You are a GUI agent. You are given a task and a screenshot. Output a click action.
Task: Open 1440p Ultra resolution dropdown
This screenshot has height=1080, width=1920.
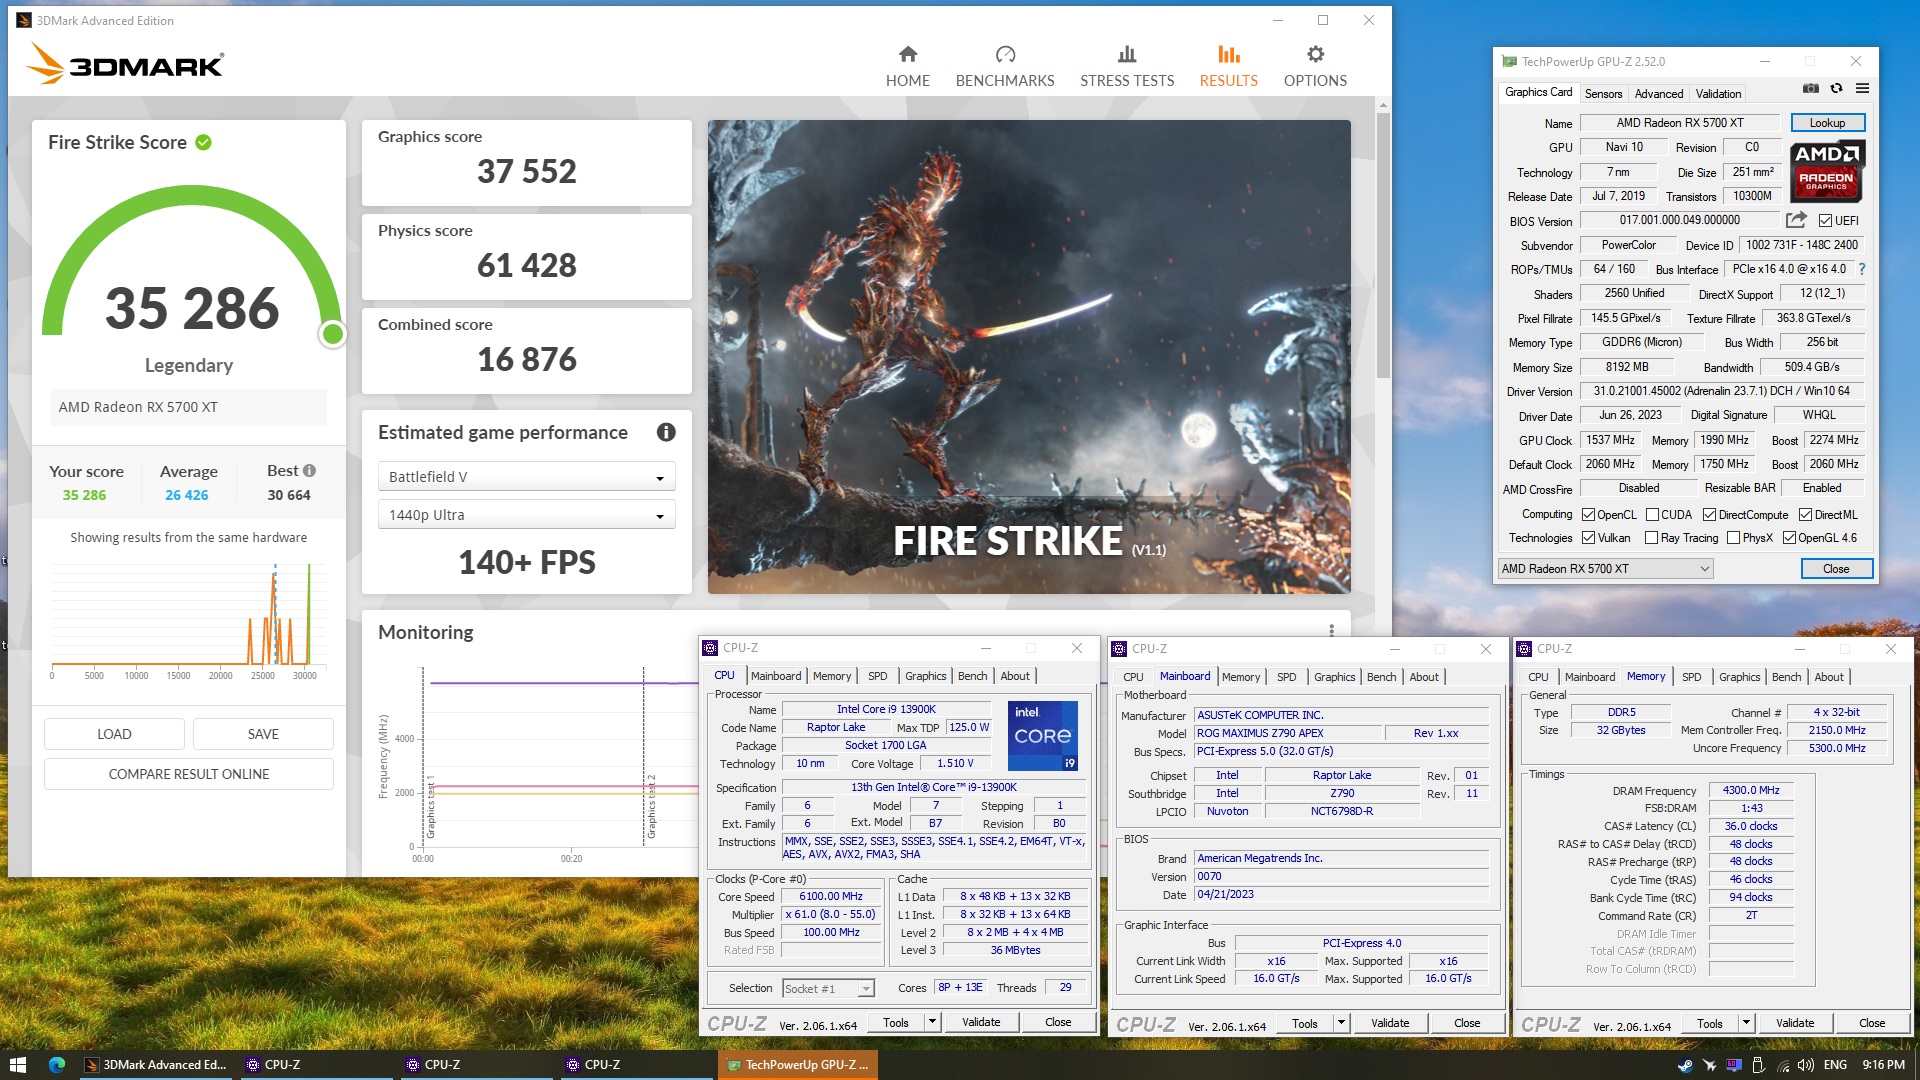click(x=526, y=515)
